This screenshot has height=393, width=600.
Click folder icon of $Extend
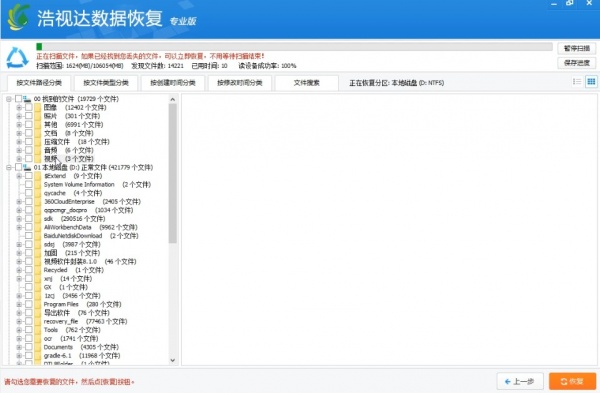click(38, 176)
